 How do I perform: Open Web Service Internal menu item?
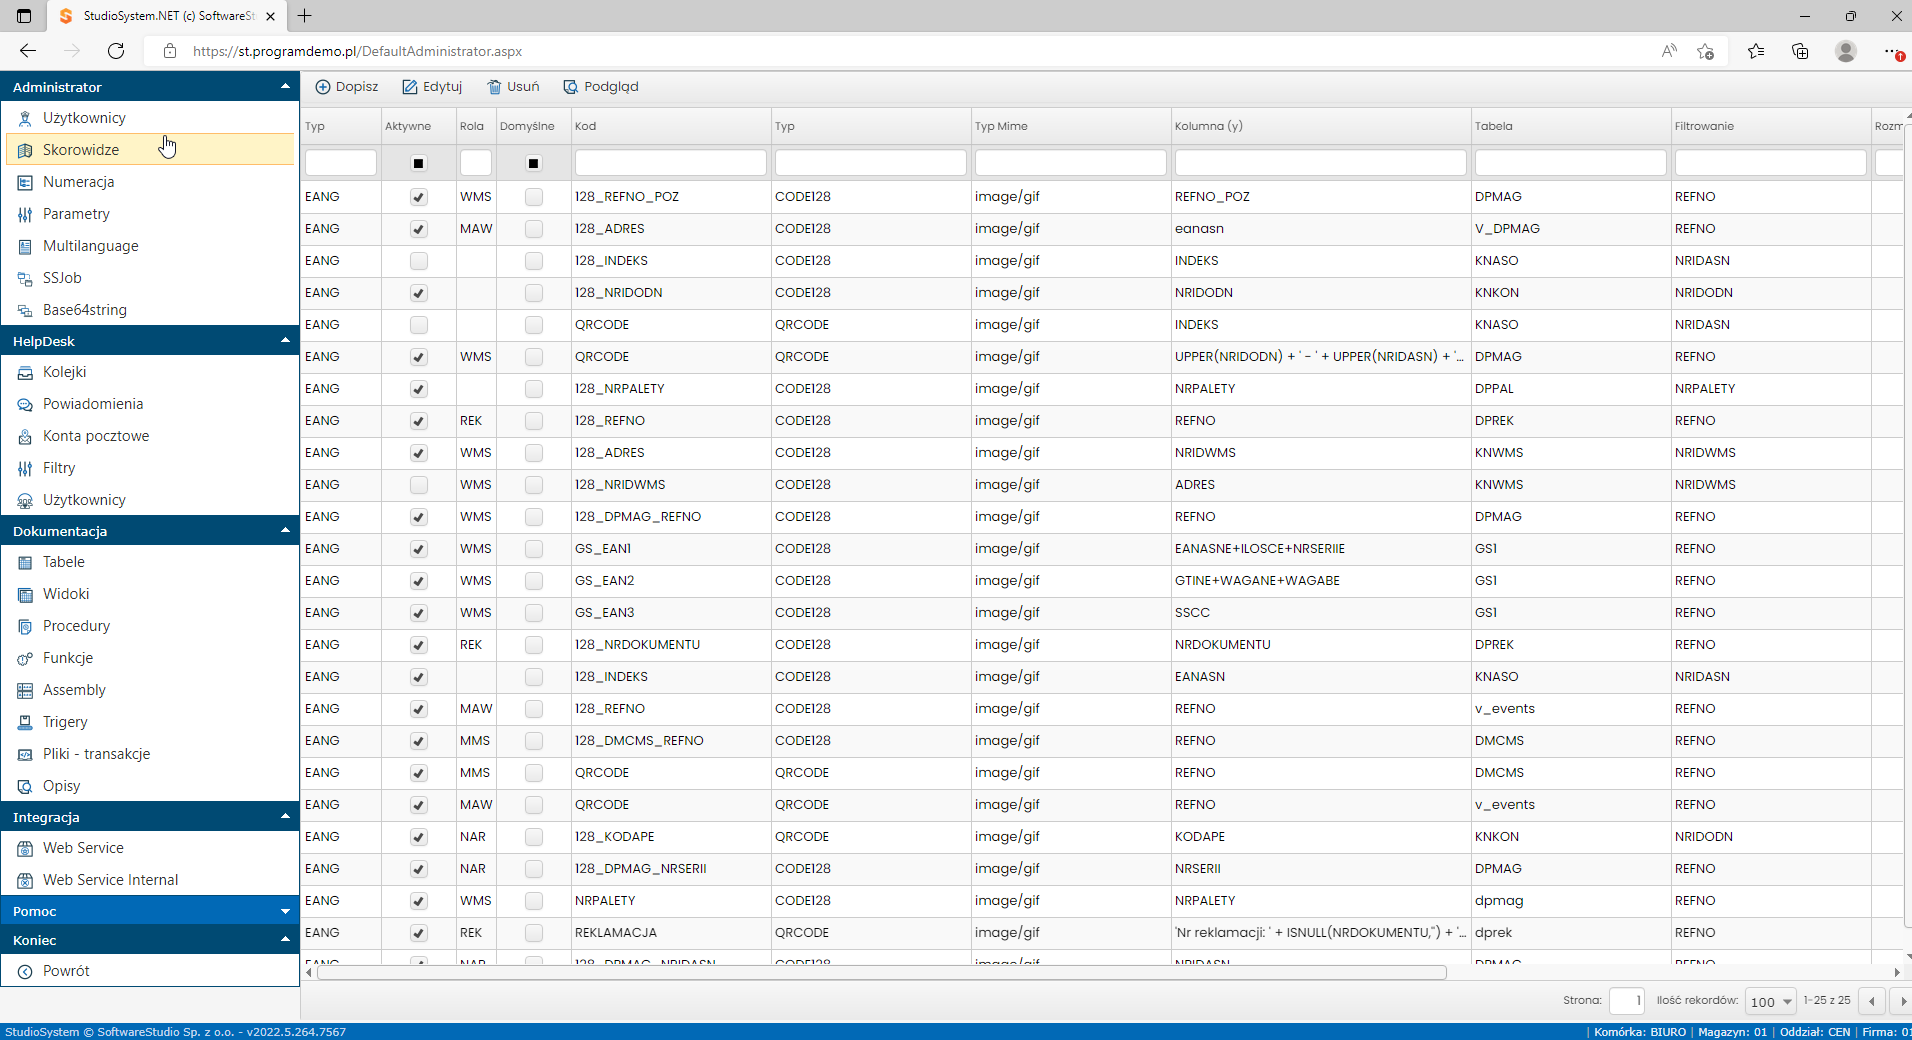150,880
